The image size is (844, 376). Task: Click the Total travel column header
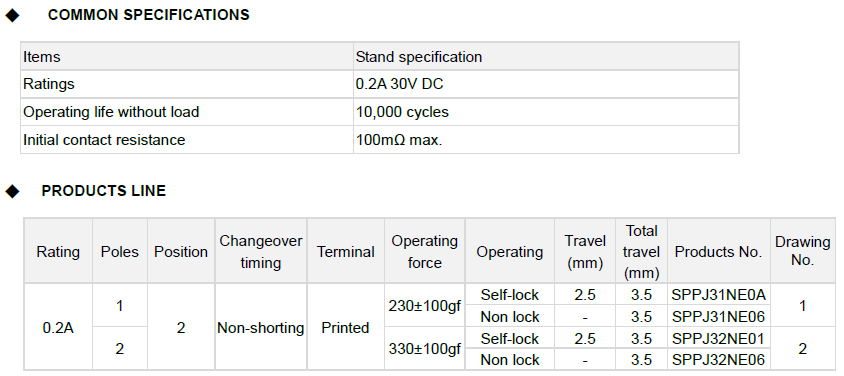642,252
